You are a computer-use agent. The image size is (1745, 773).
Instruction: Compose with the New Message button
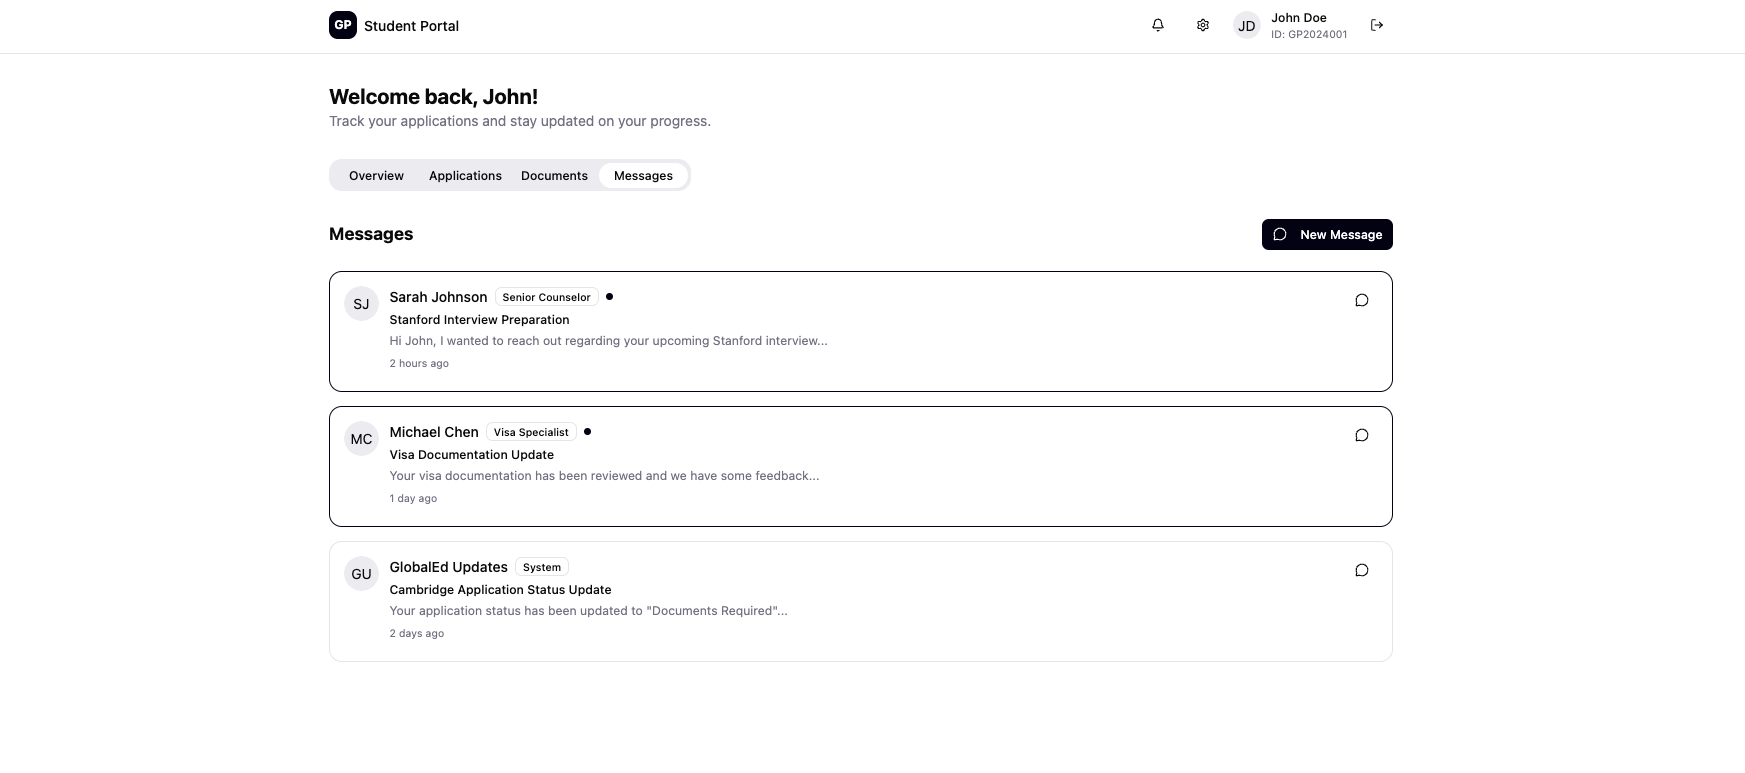point(1326,235)
